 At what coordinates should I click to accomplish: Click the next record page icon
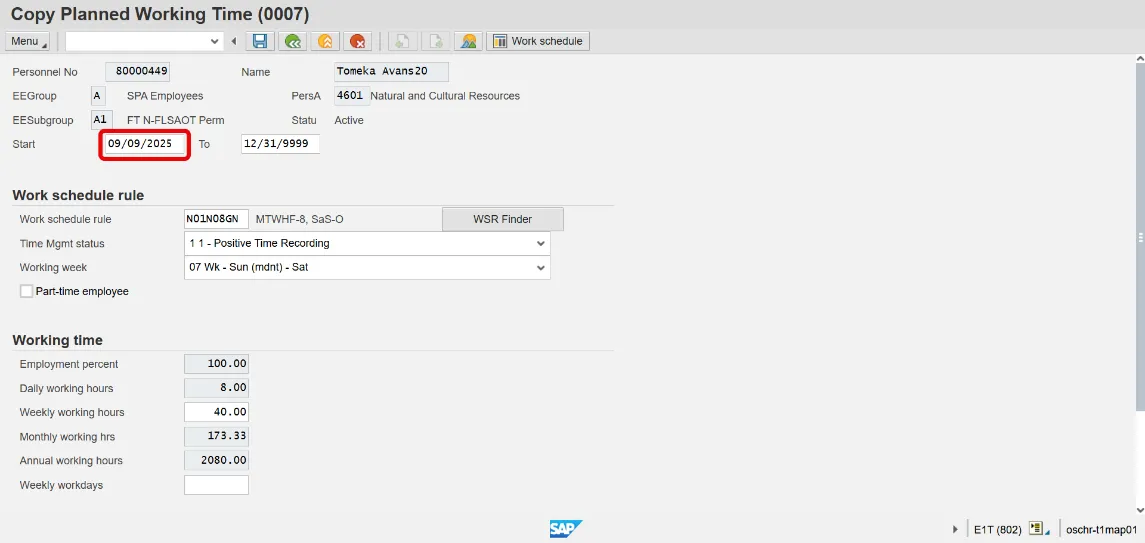(434, 41)
